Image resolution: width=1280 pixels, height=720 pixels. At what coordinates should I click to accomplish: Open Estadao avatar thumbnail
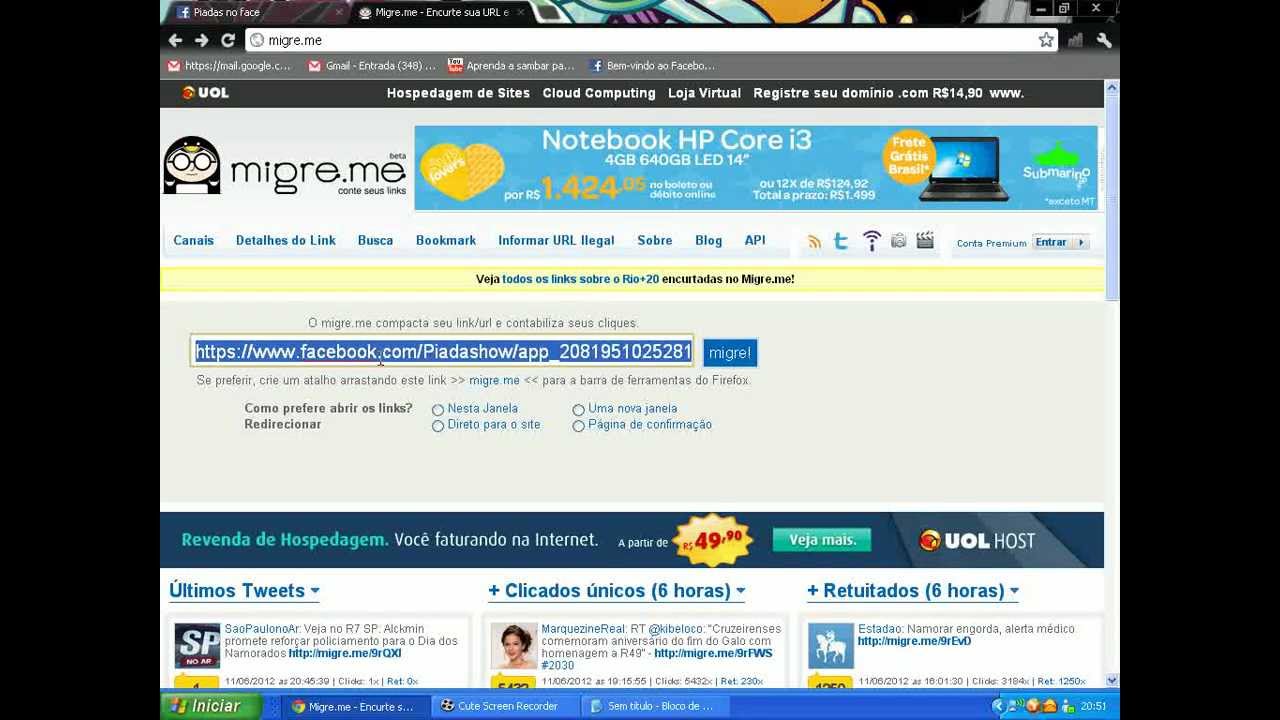click(x=831, y=646)
